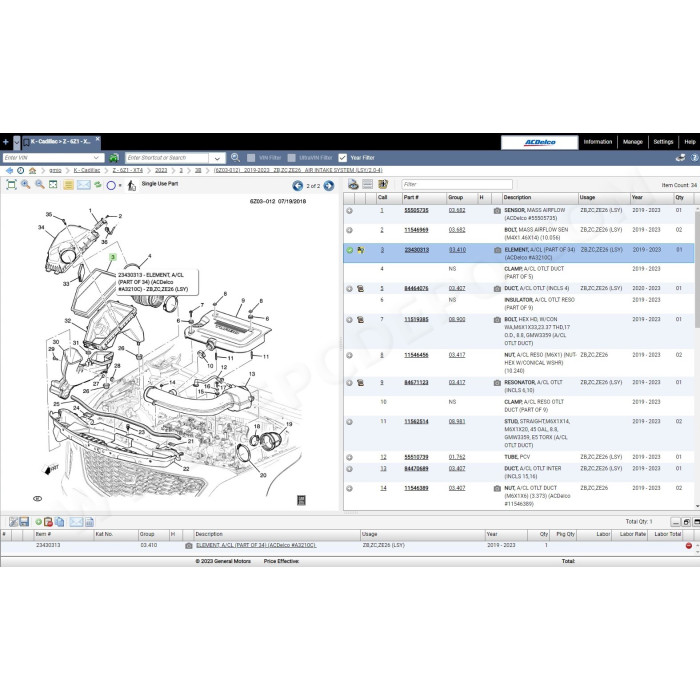This screenshot has height=700, width=700.
Task: Click the Single Use Part icon
Action: 132,185
